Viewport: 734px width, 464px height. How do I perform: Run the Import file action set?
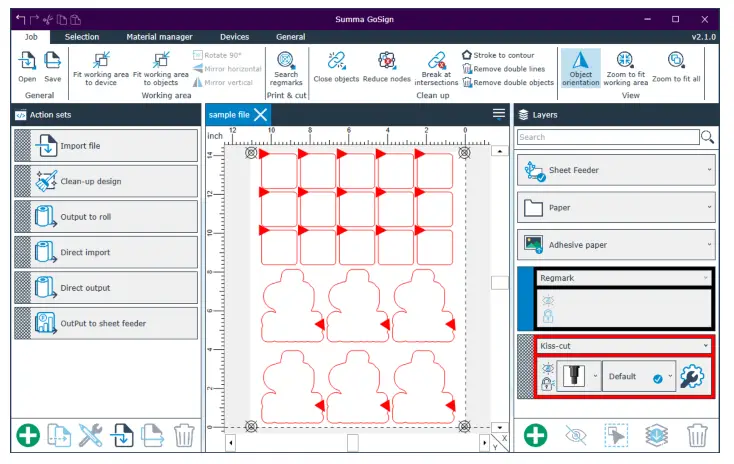click(106, 146)
